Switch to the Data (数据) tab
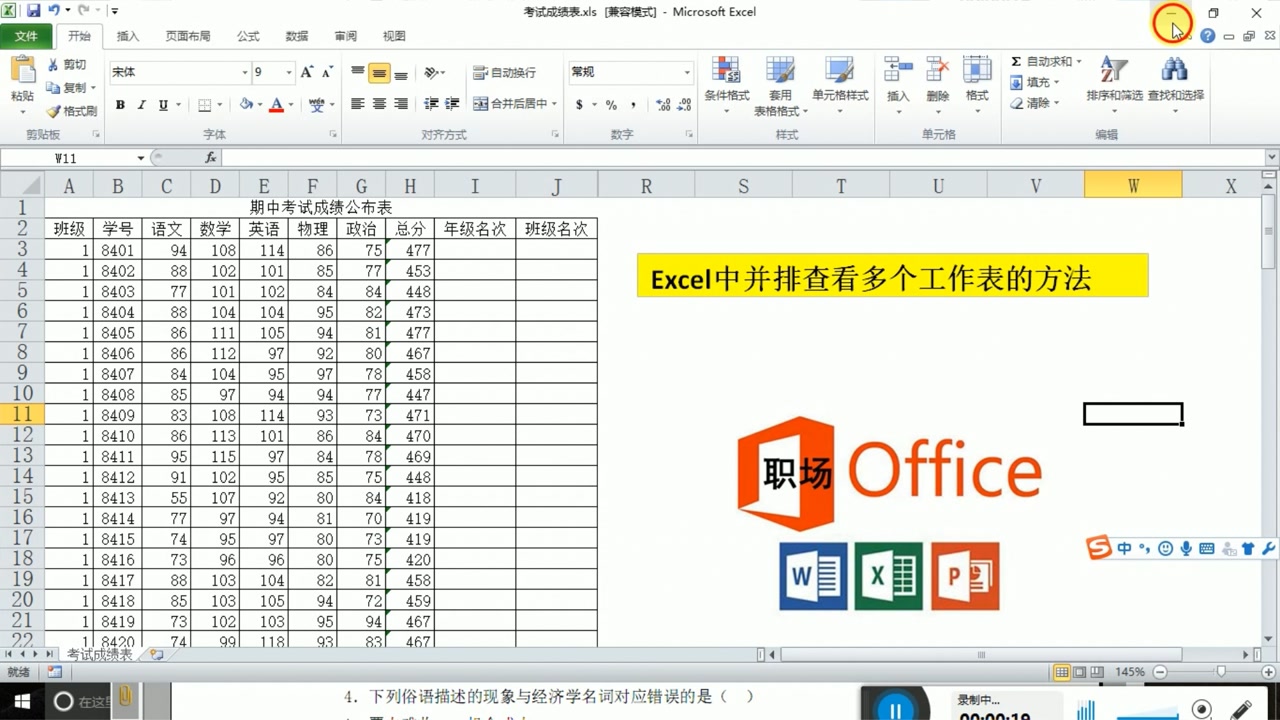 coord(297,36)
